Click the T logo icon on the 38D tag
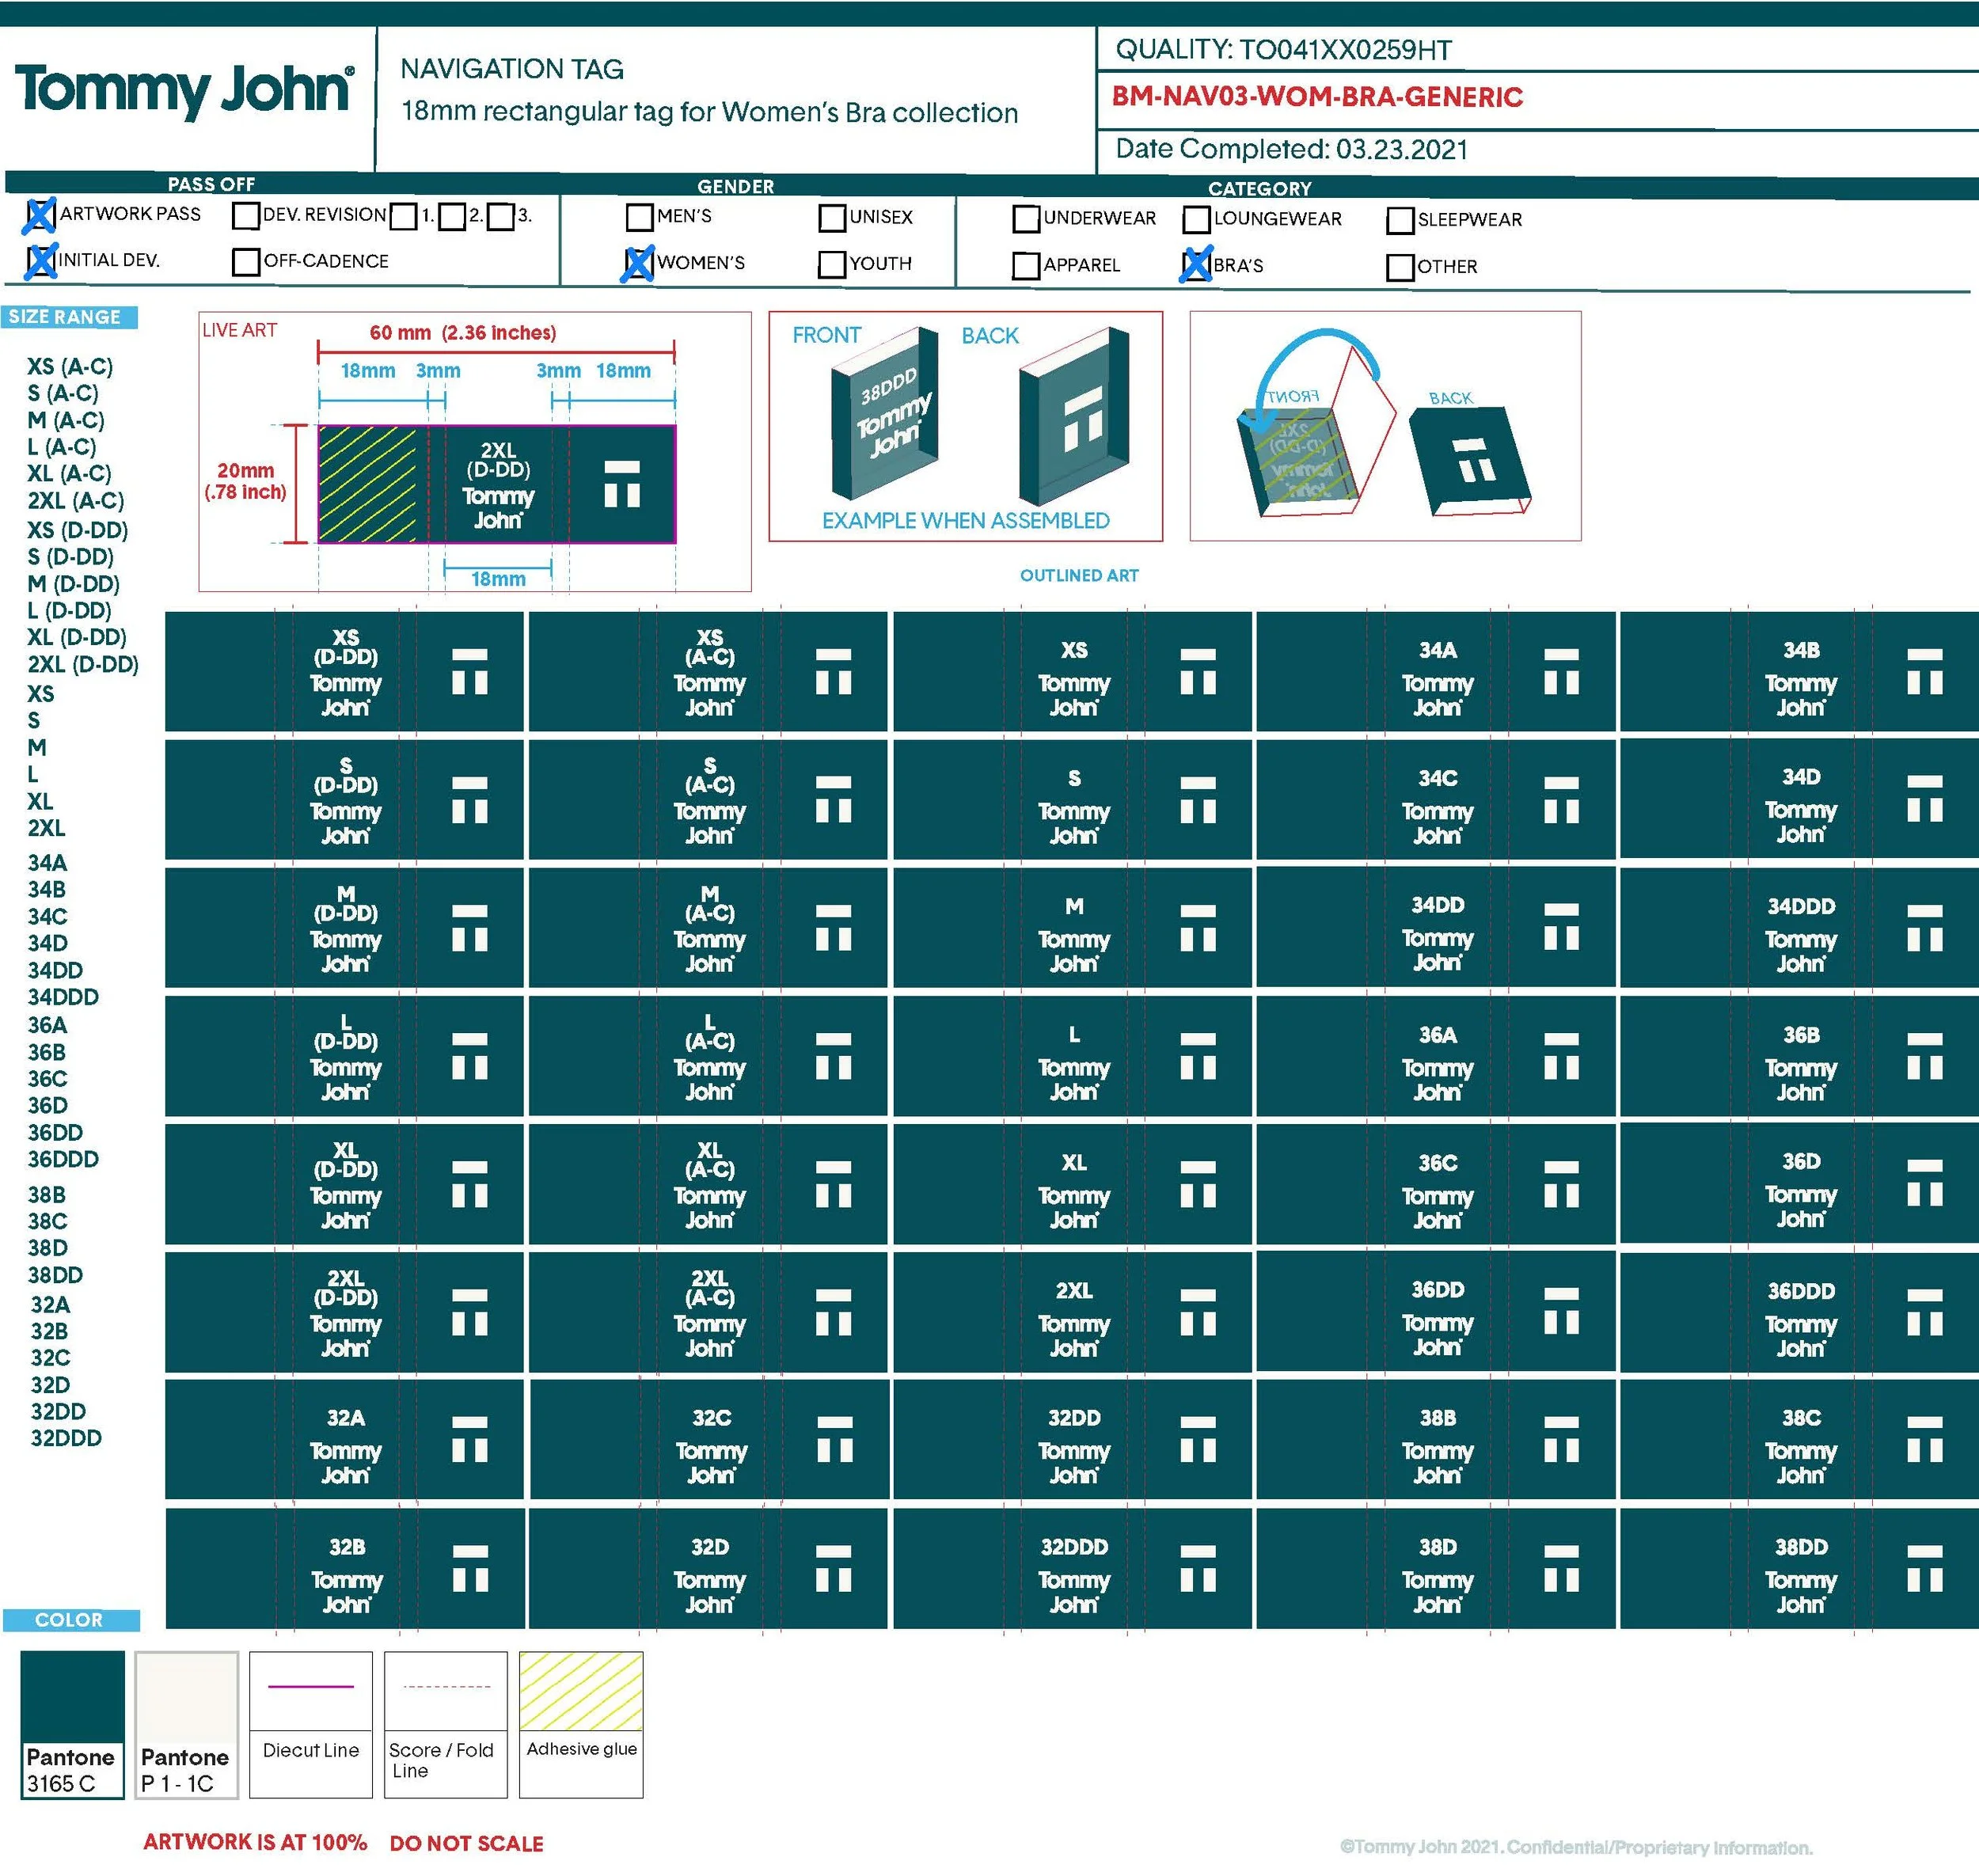Screen dimensions: 1979x1876 pos(1561,1567)
